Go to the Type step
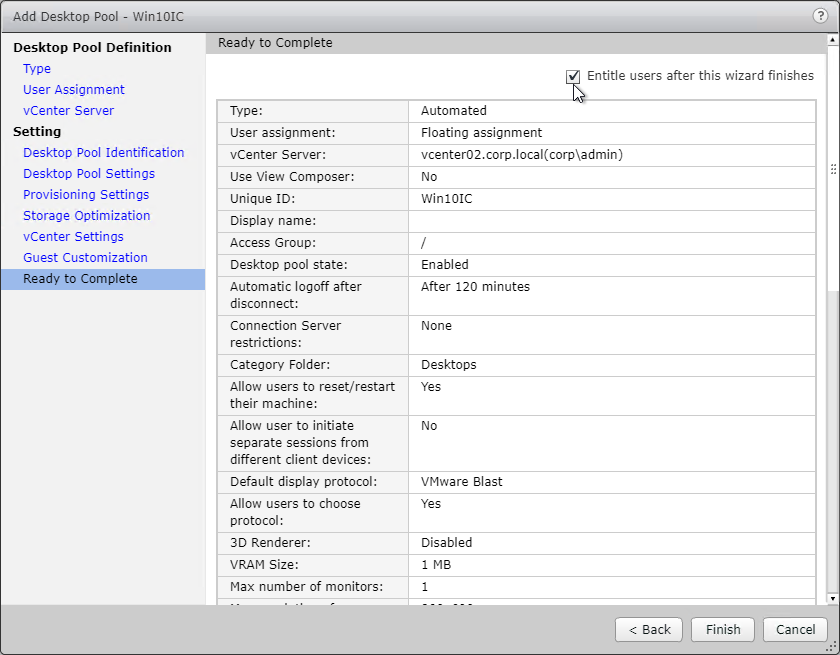840x655 pixels. pyautogui.click(x=37, y=69)
